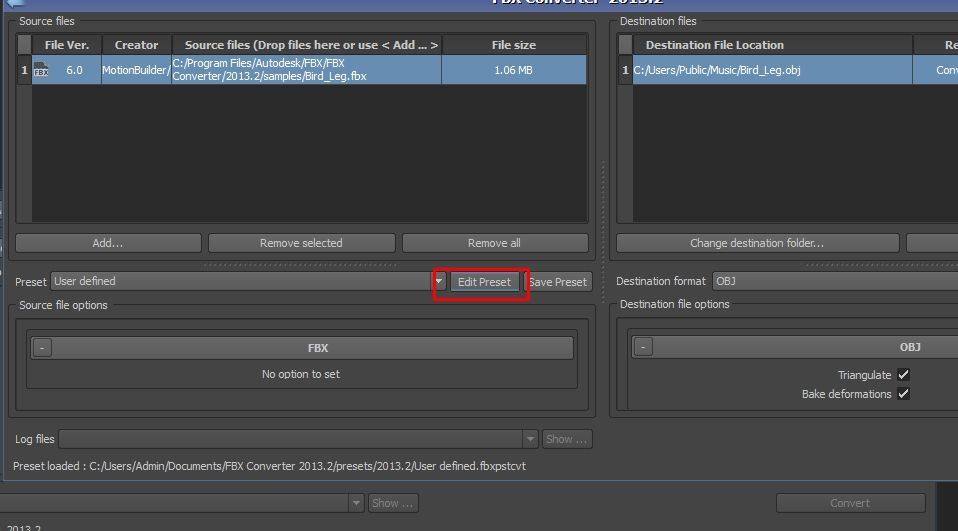Click the User defined preset field

pyautogui.click(x=242, y=281)
